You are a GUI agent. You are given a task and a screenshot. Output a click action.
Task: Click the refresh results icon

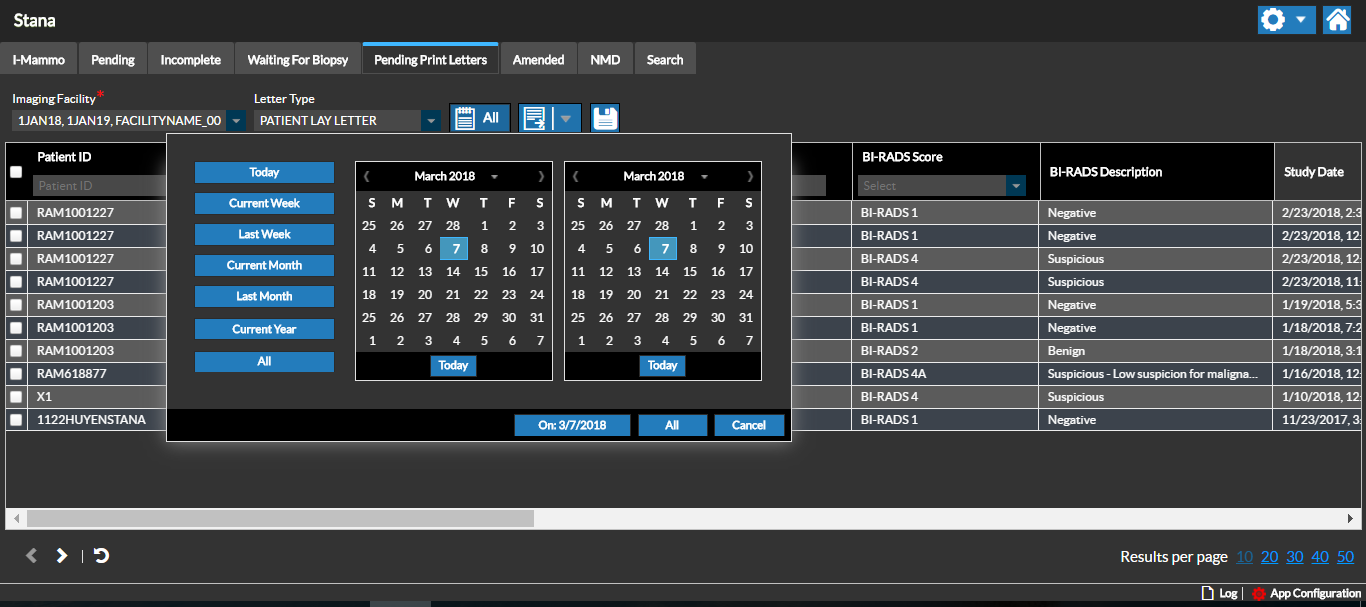point(101,555)
